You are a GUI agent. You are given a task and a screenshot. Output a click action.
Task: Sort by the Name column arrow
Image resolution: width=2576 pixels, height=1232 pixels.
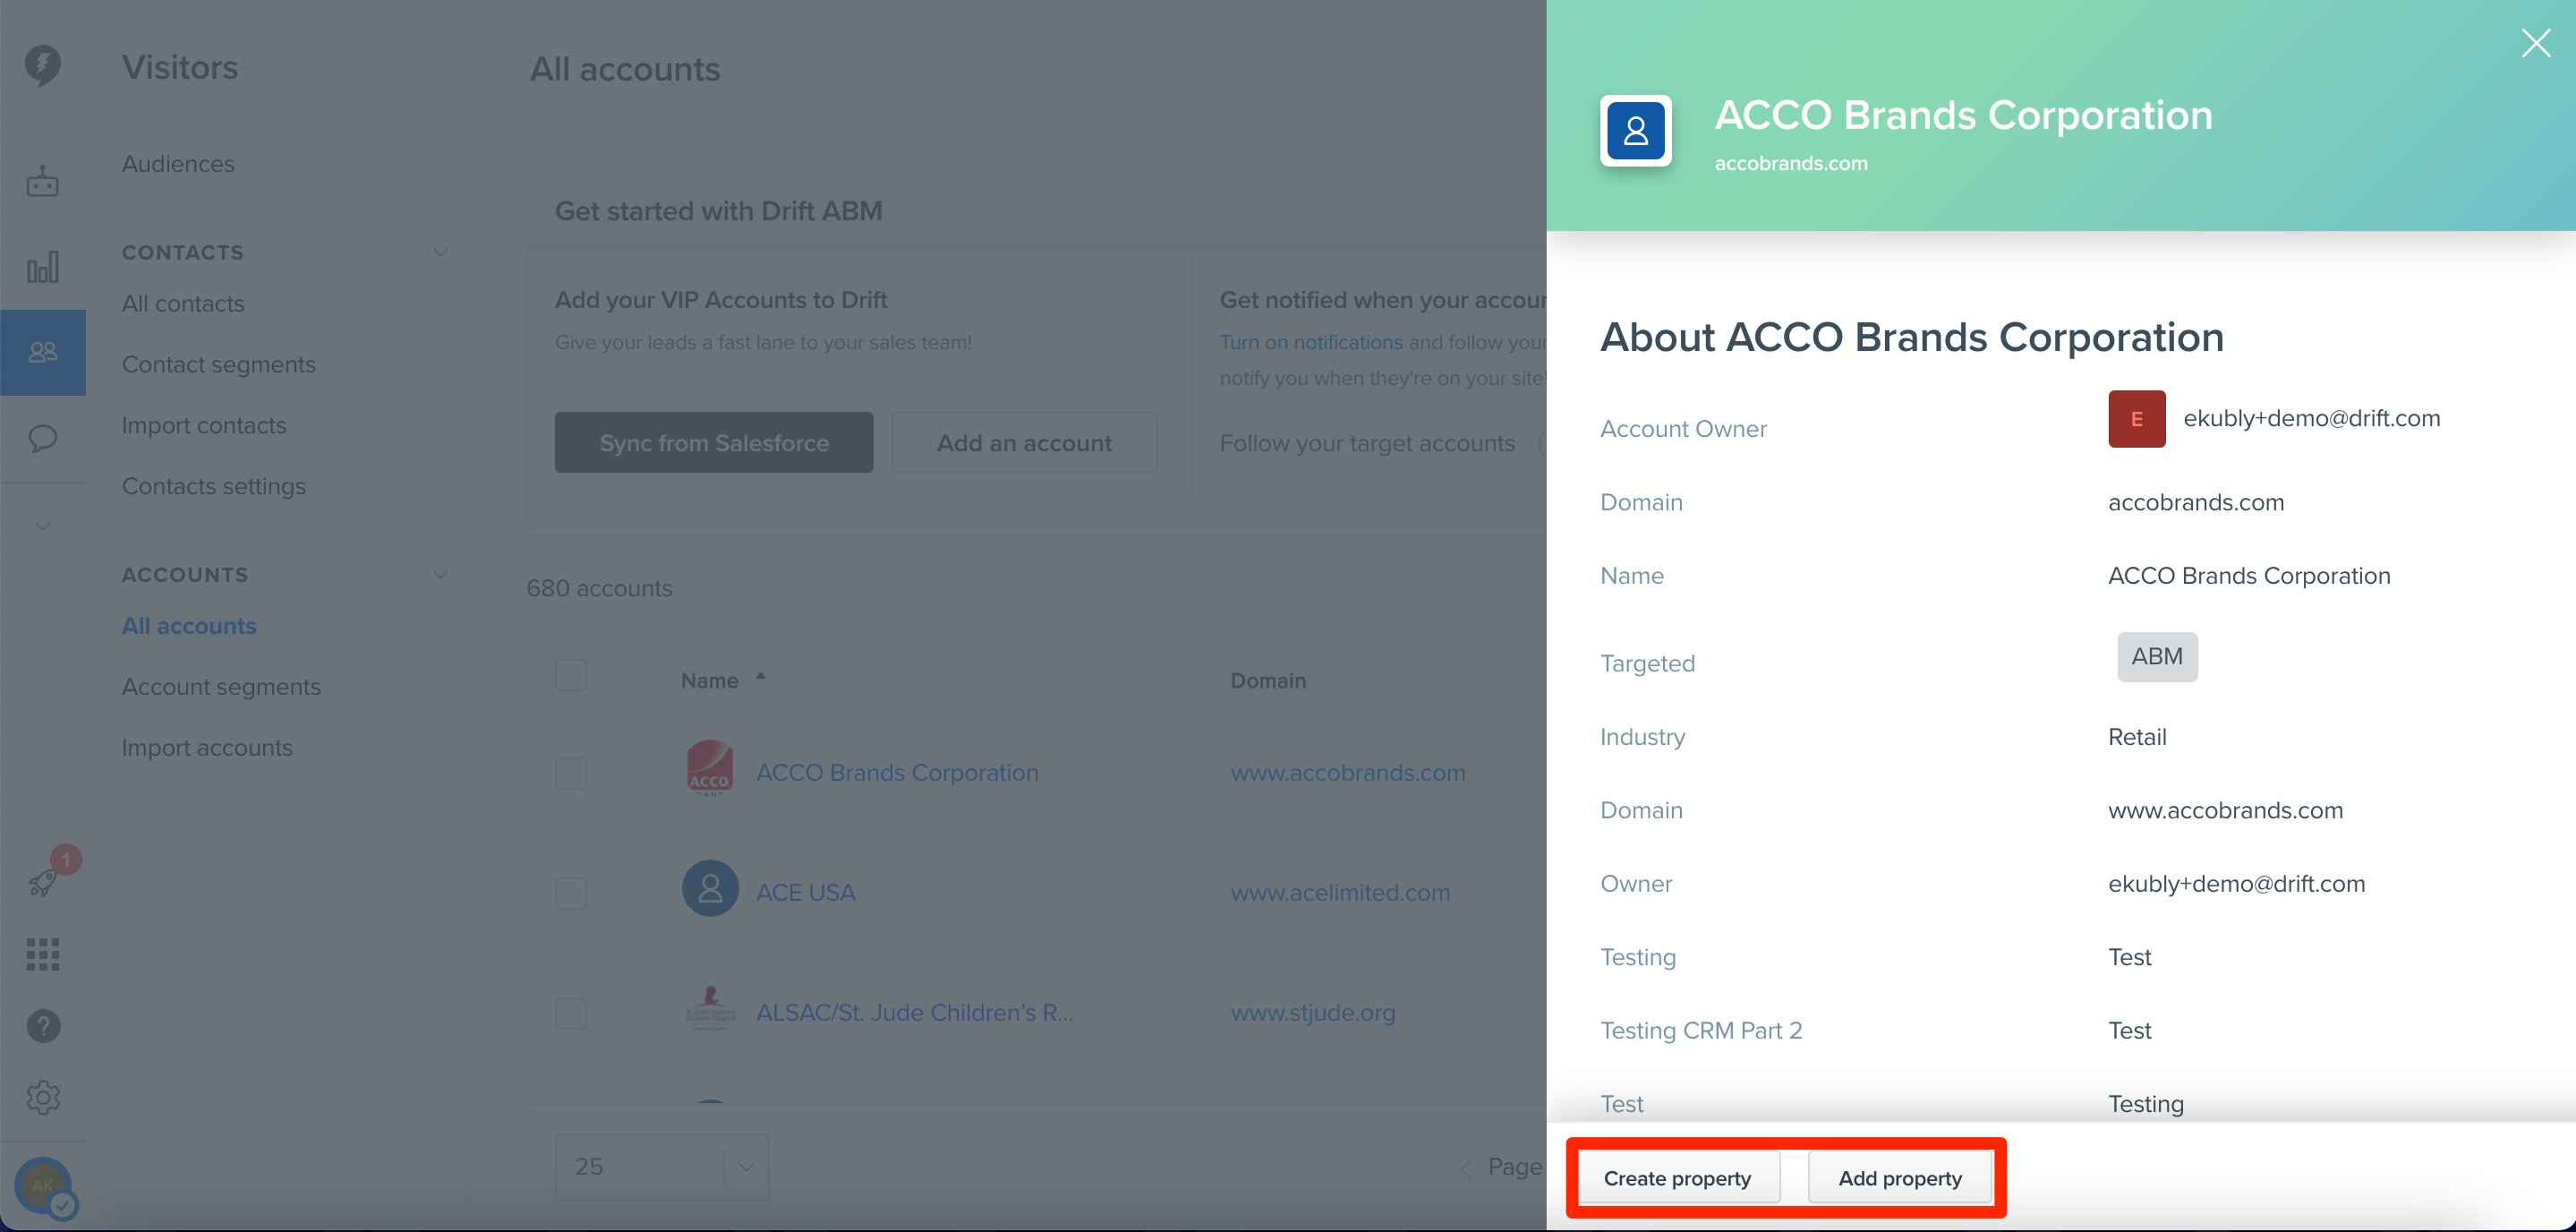(761, 676)
